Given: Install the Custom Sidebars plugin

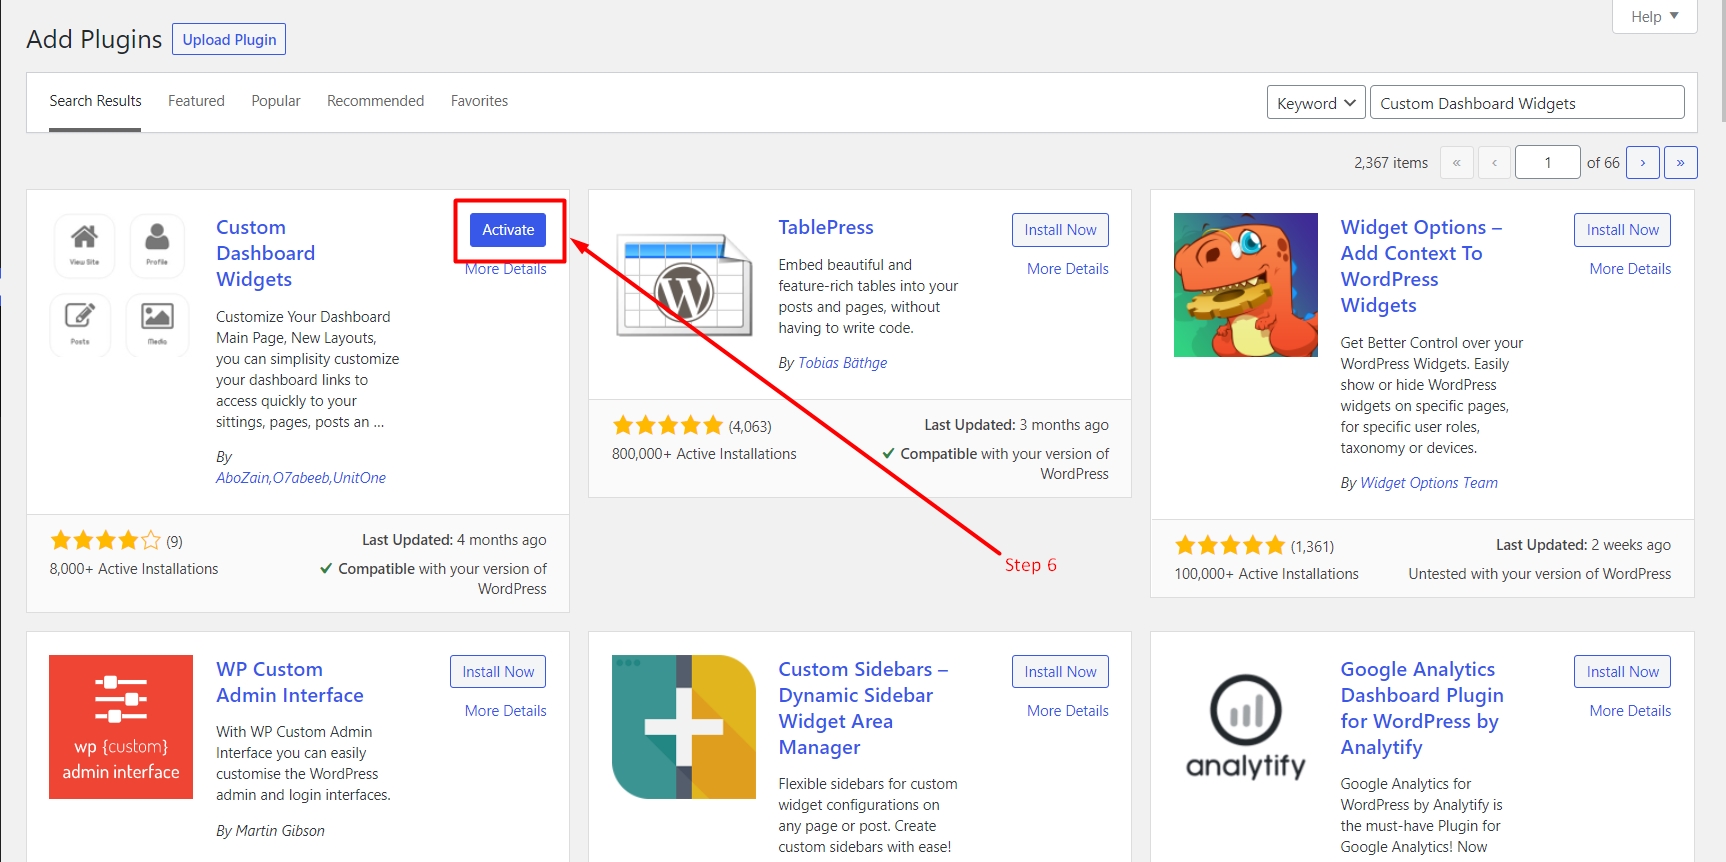Looking at the screenshot, I should pyautogui.click(x=1060, y=672).
